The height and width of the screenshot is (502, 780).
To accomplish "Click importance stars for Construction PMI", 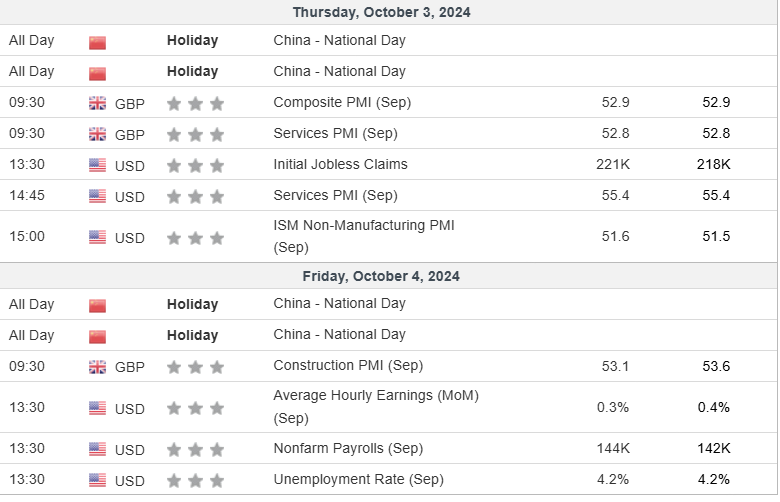I will (x=195, y=367).
